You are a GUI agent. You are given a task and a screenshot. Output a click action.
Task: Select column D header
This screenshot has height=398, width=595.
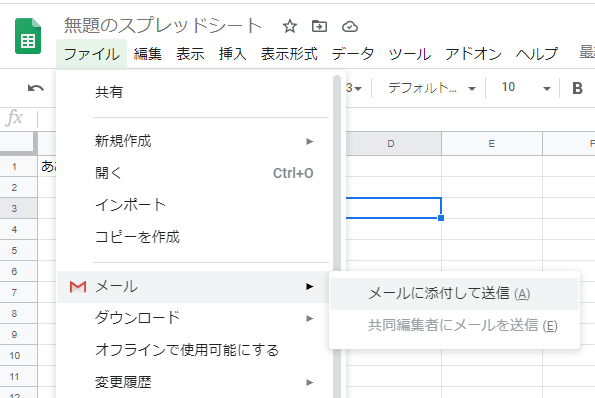pyautogui.click(x=394, y=144)
